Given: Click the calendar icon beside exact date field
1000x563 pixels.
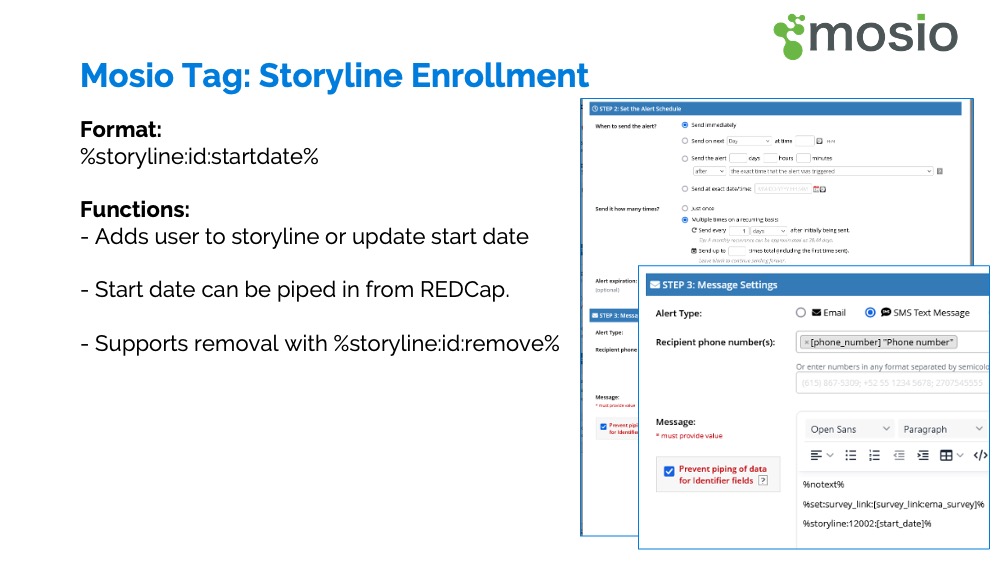Looking at the screenshot, I should [x=816, y=189].
